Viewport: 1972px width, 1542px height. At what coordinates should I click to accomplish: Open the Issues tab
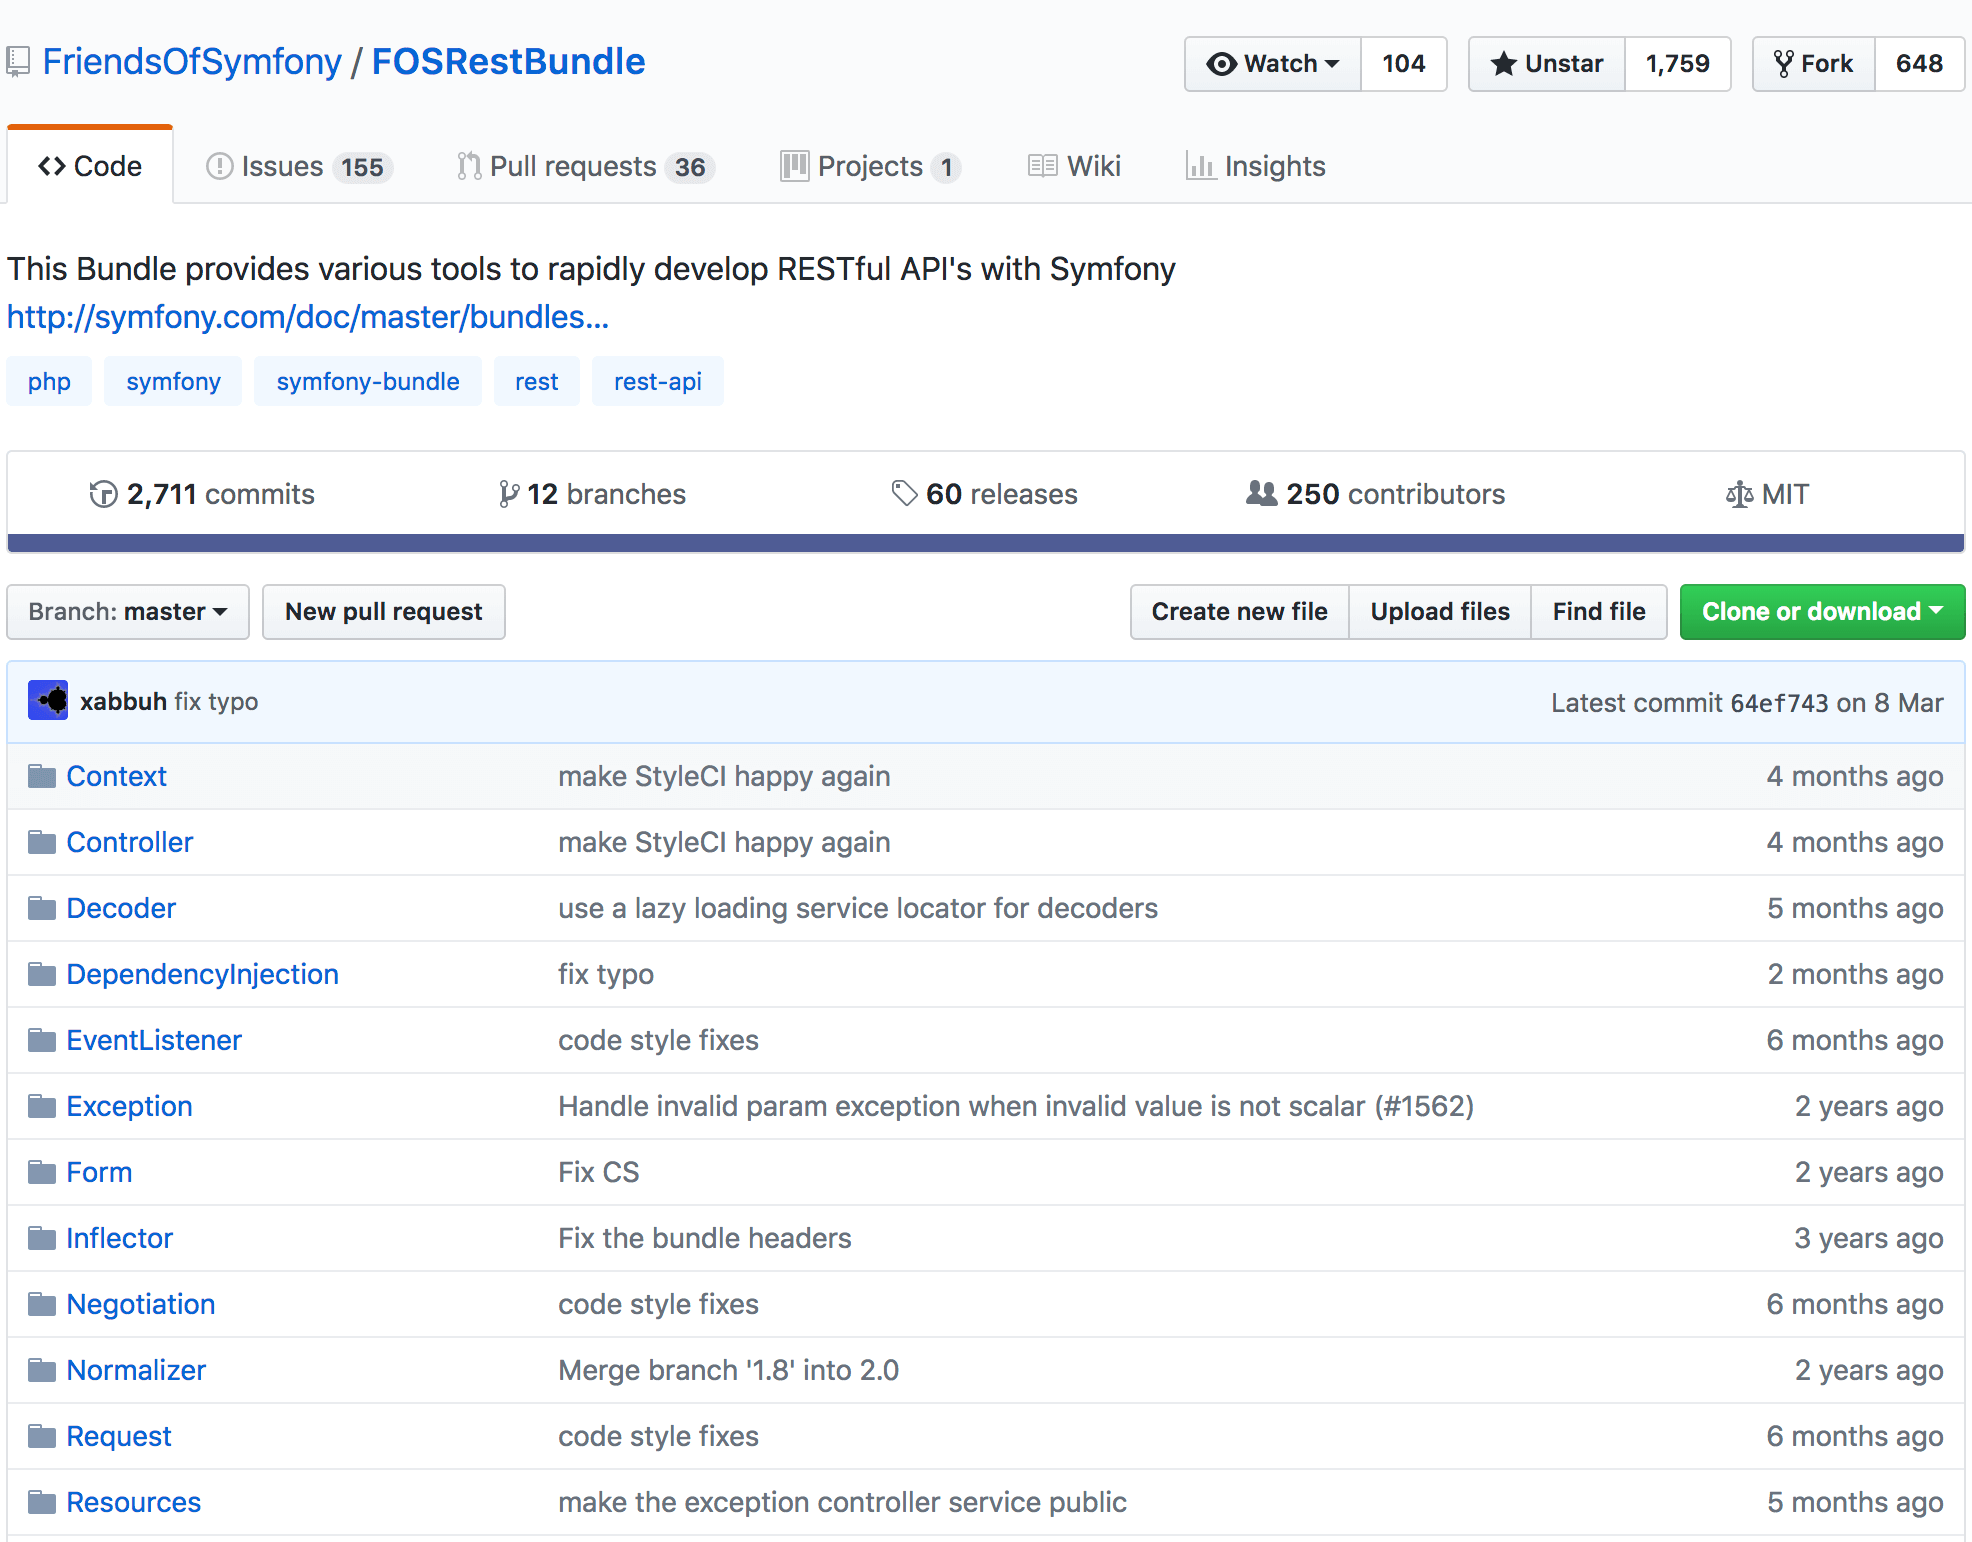click(298, 166)
